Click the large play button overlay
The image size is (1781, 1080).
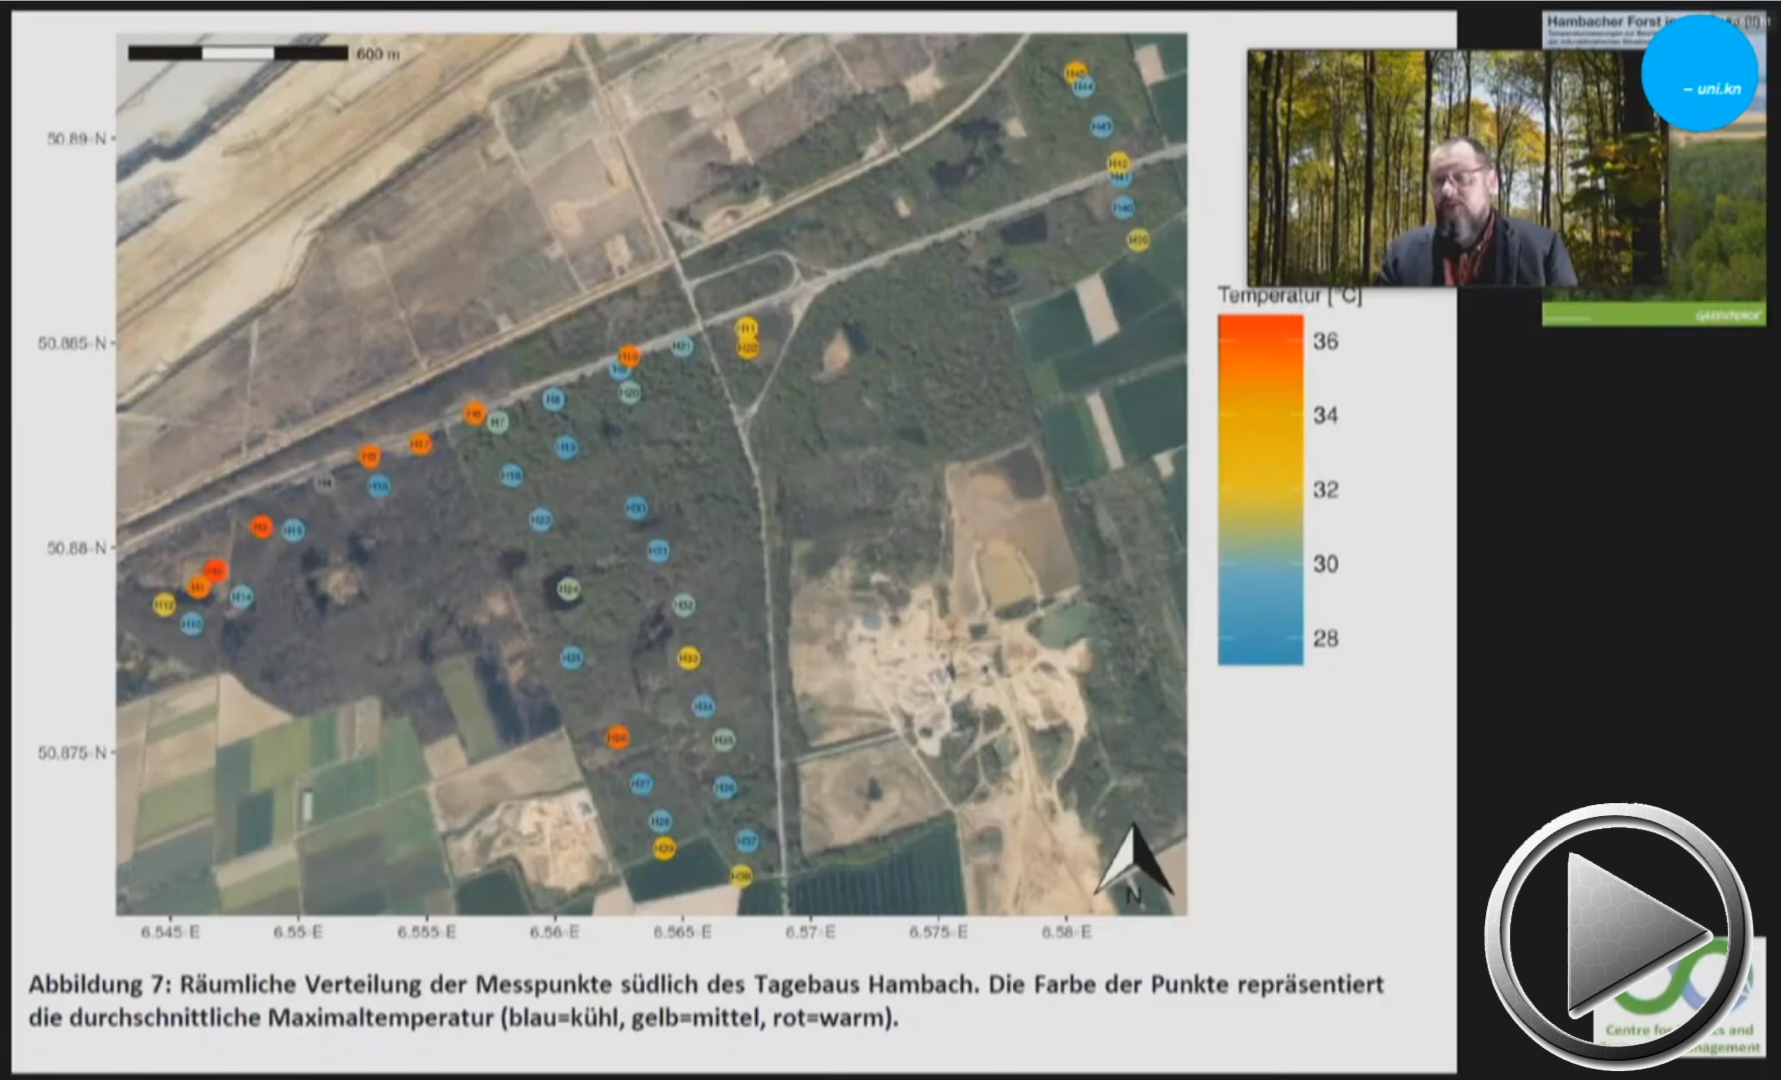point(1618,935)
